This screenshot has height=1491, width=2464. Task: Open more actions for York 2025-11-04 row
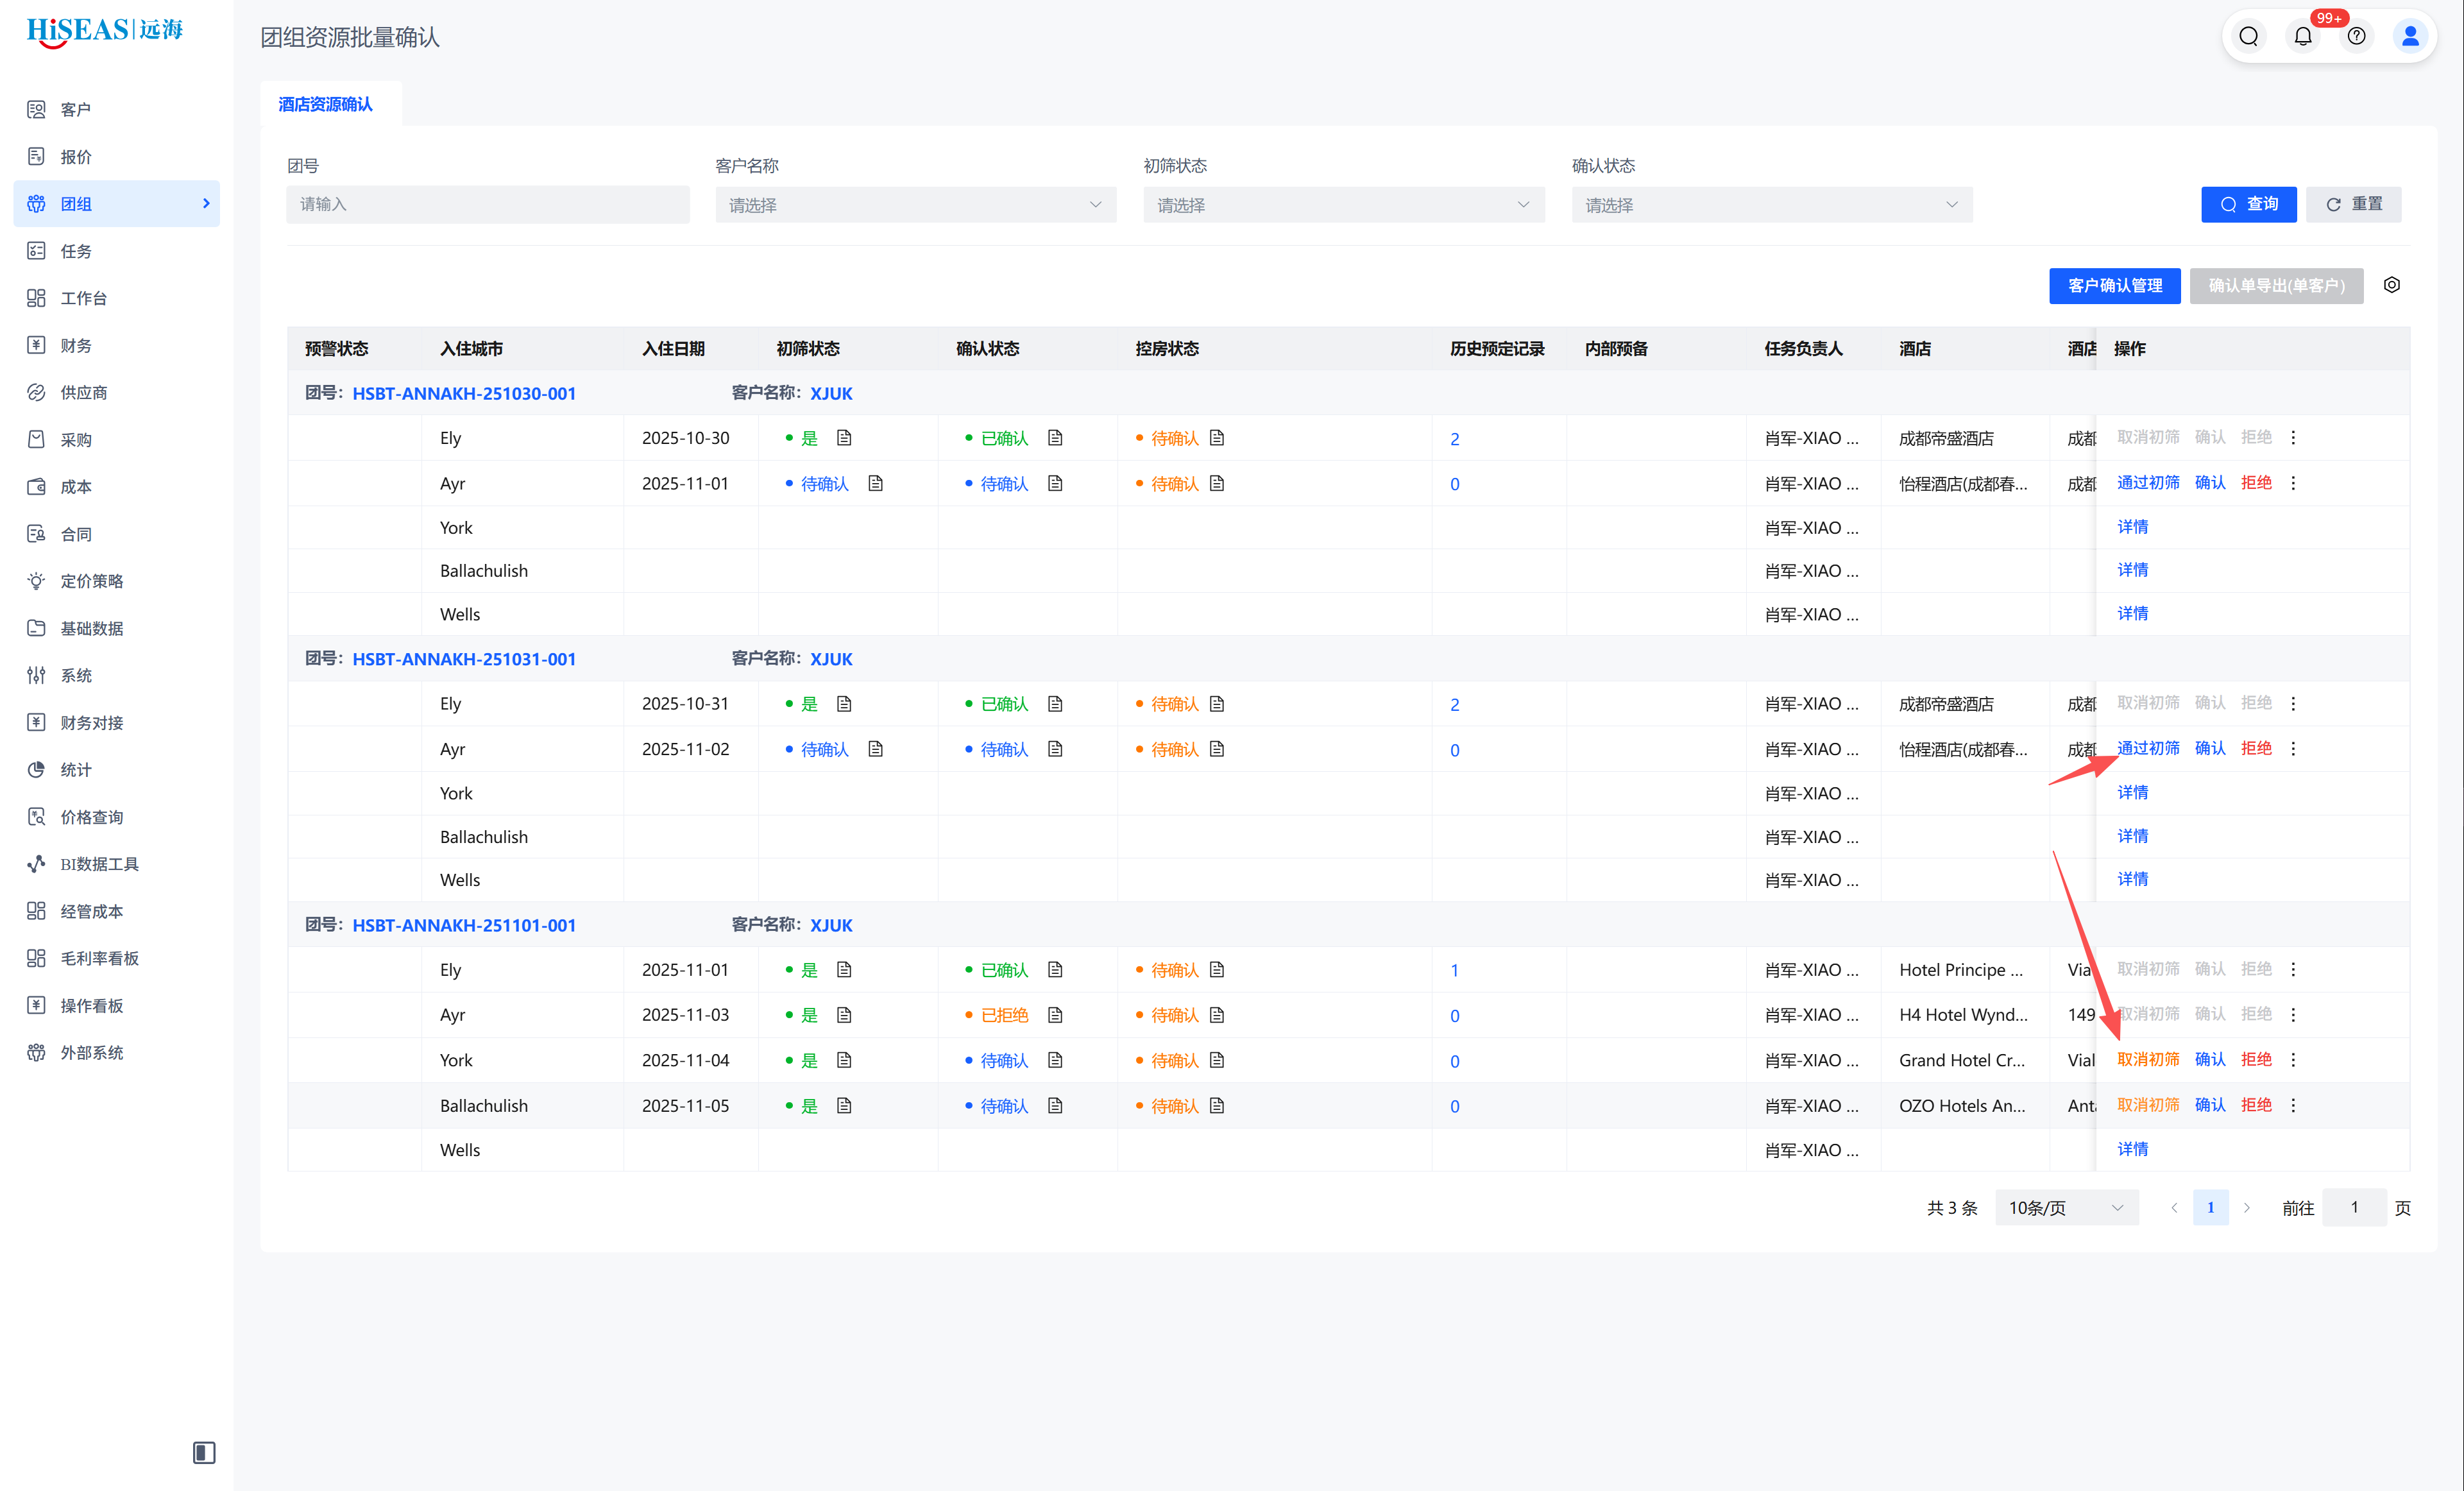[2293, 1060]
